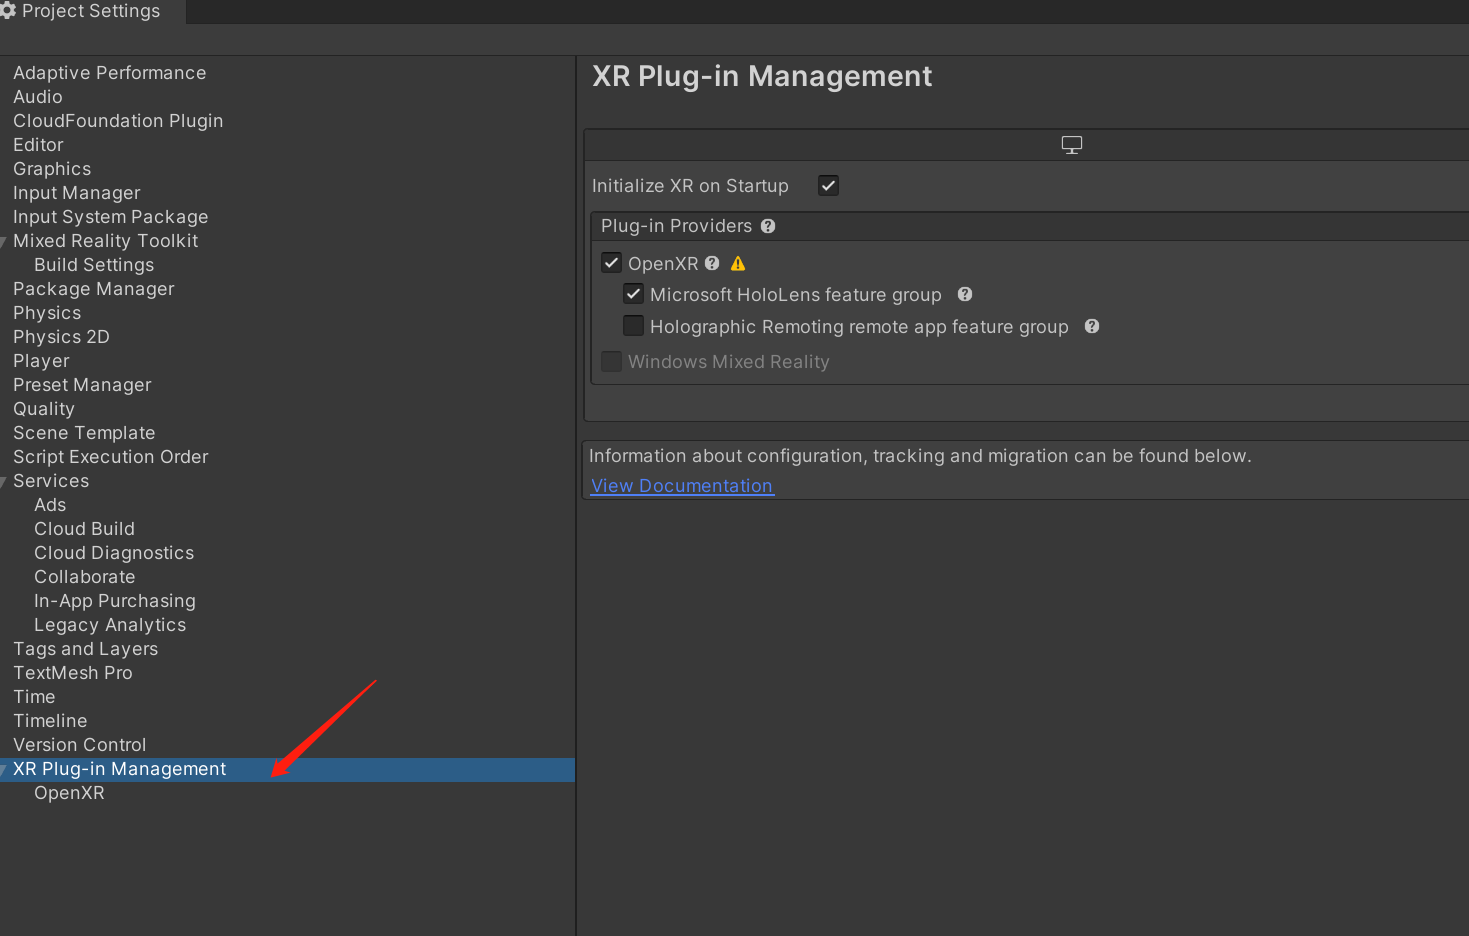Open Scene Template settings
This screenshot has width=1469, height=936.
[x=84, y=433]
